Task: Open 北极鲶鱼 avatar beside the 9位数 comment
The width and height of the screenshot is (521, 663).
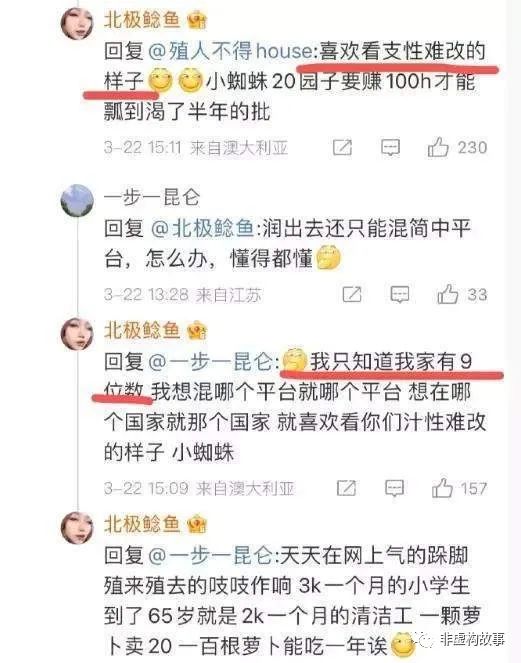Action: click(x=77, y=334)
